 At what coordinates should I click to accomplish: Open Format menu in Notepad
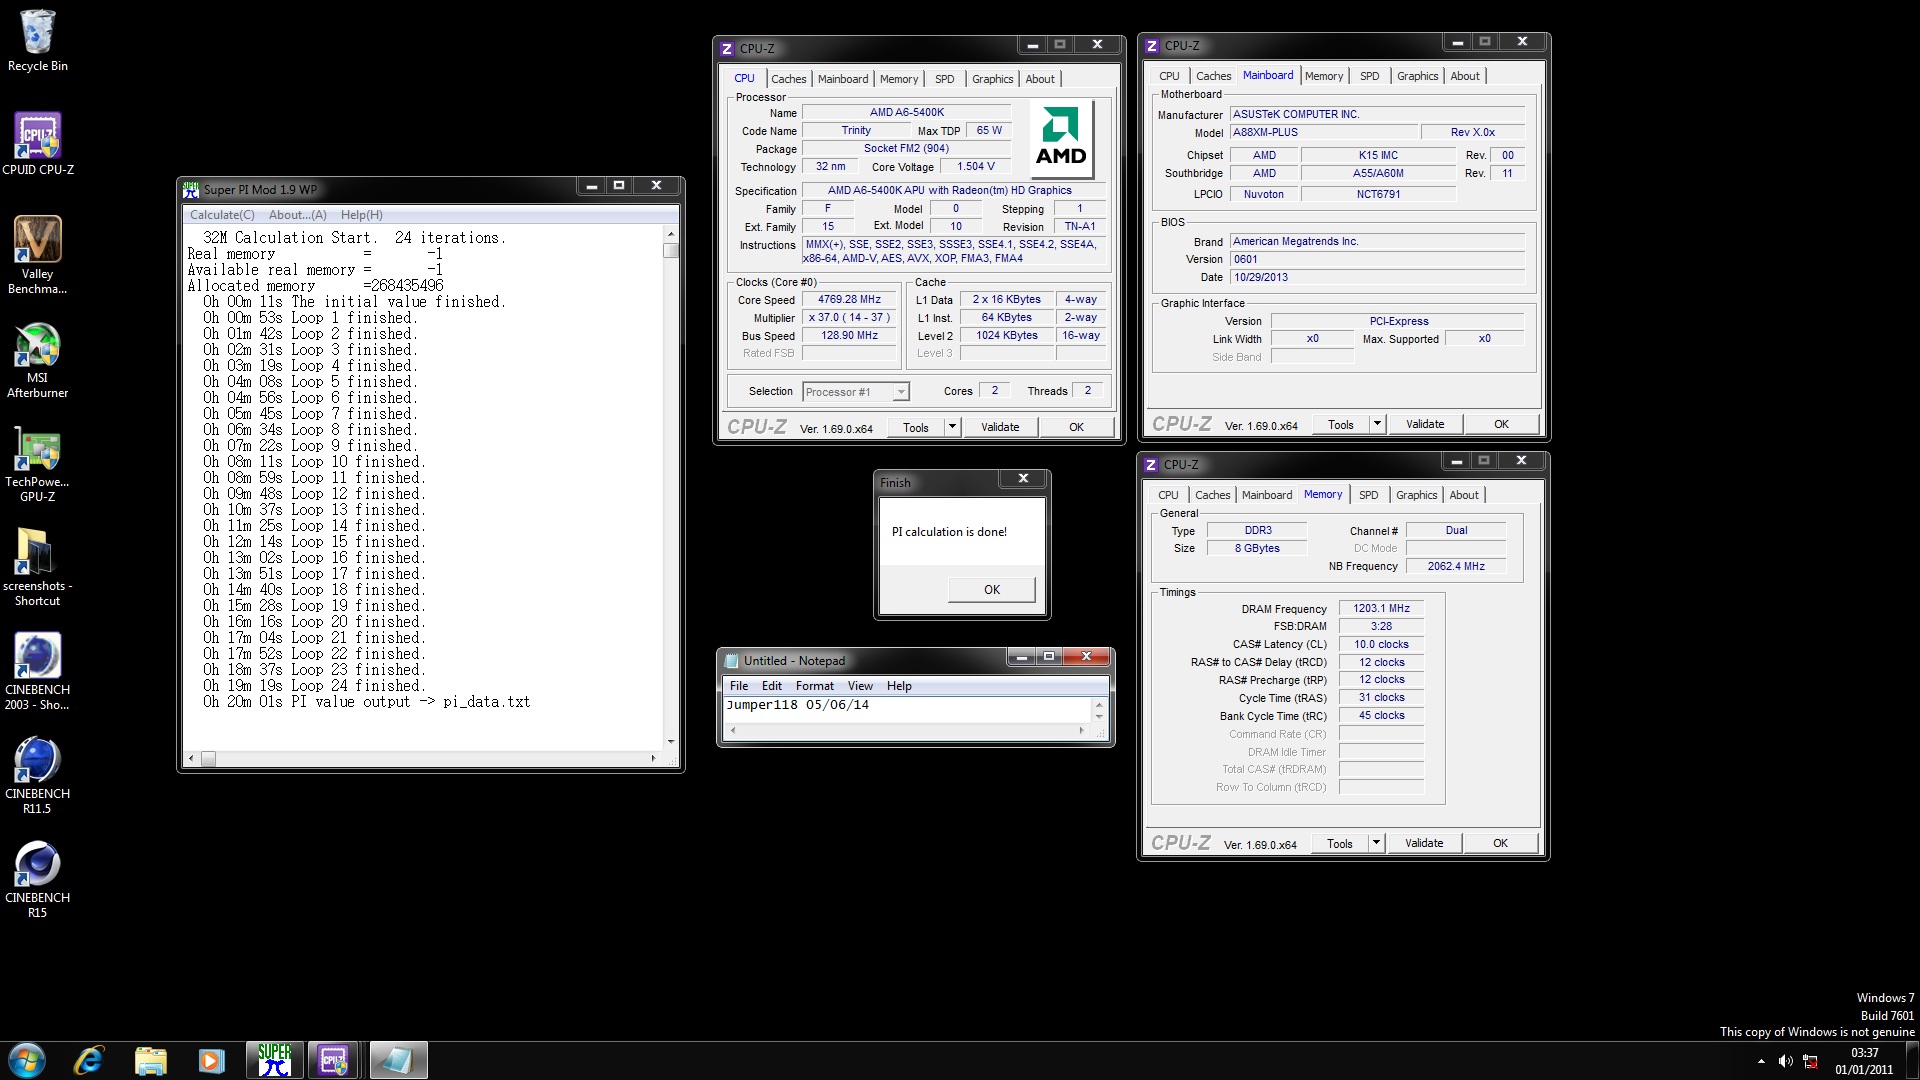(x=814, y=686)
